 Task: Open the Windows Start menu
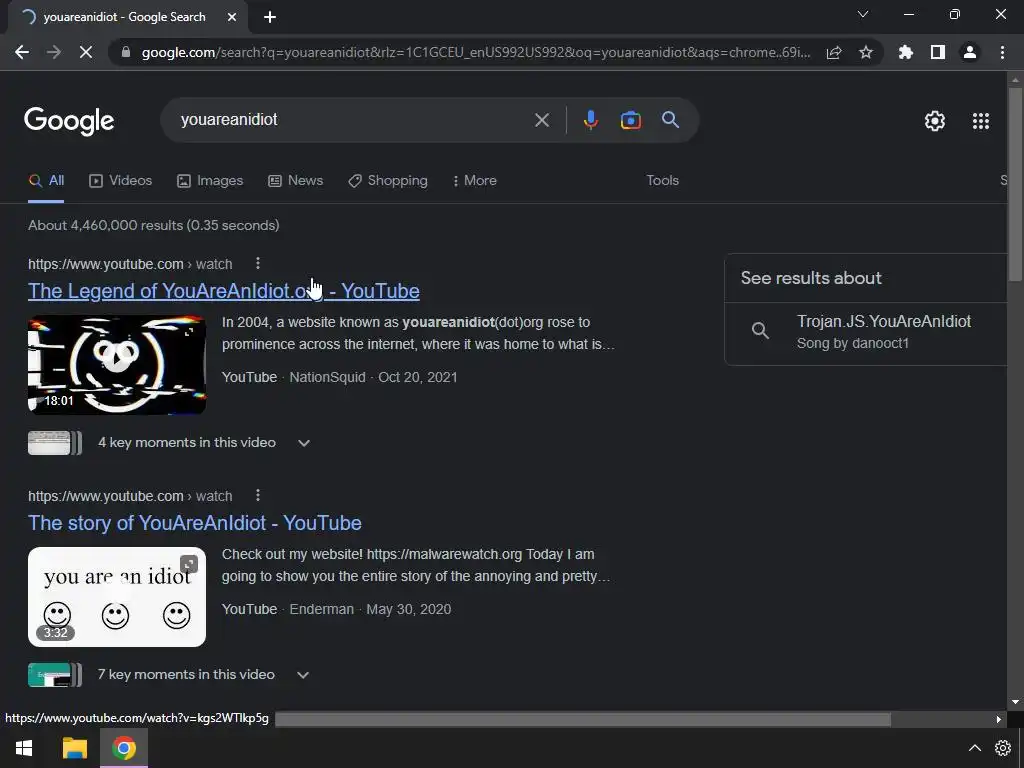pos(24,748)
